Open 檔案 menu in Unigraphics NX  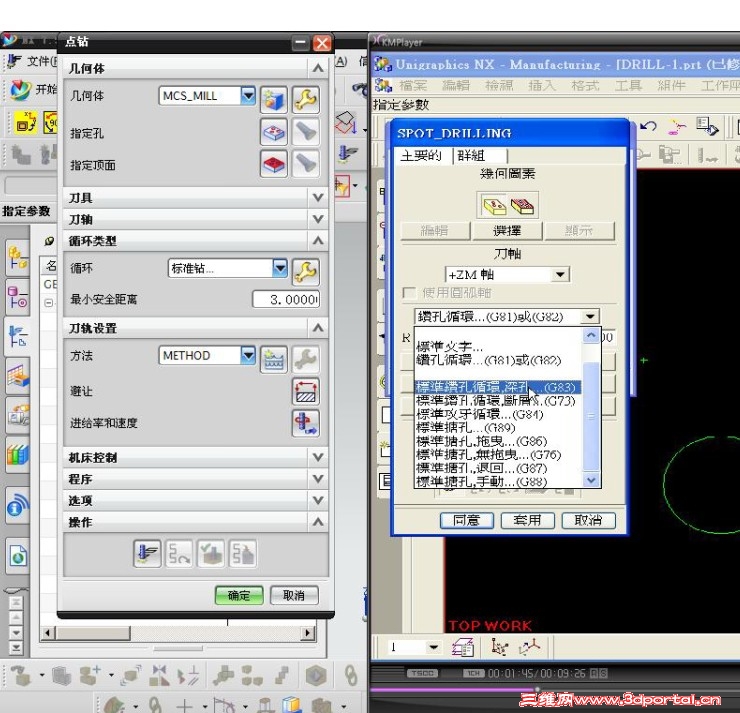(413, 86)
